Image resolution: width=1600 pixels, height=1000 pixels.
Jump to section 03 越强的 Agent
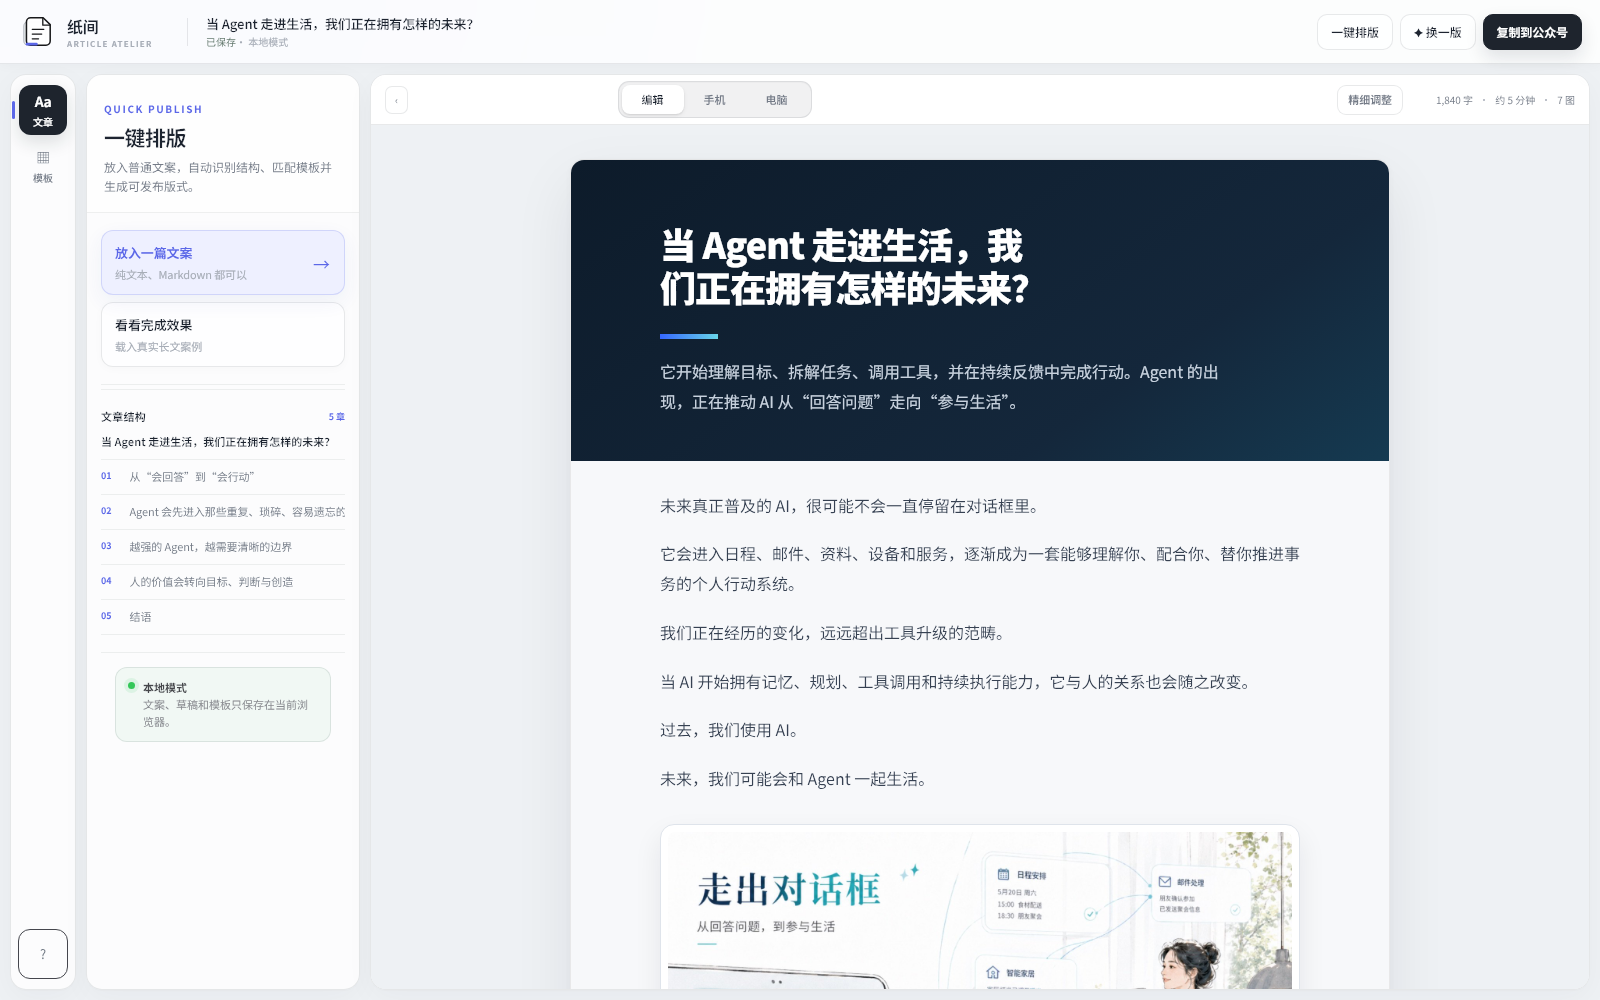[223, 547]
